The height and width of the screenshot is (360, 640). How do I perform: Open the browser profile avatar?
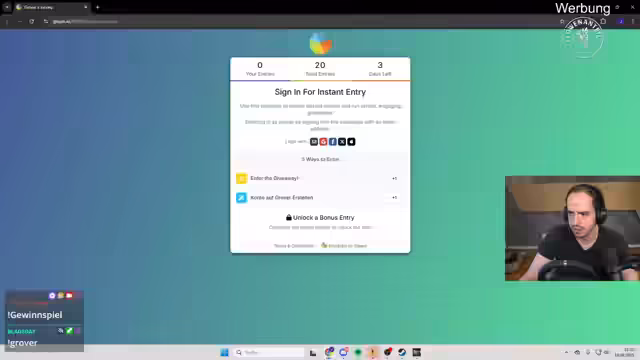click(621, 21)
